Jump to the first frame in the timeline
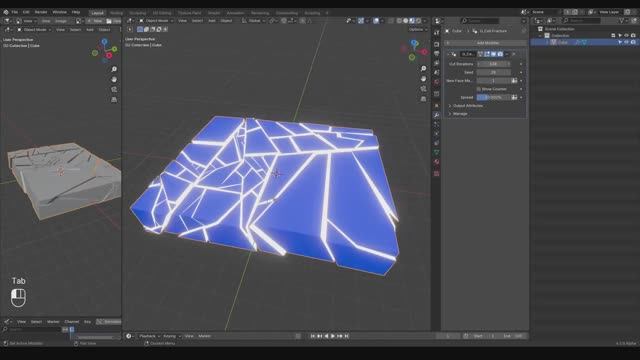Screen dimensions: 640x360 pos(313,336)
